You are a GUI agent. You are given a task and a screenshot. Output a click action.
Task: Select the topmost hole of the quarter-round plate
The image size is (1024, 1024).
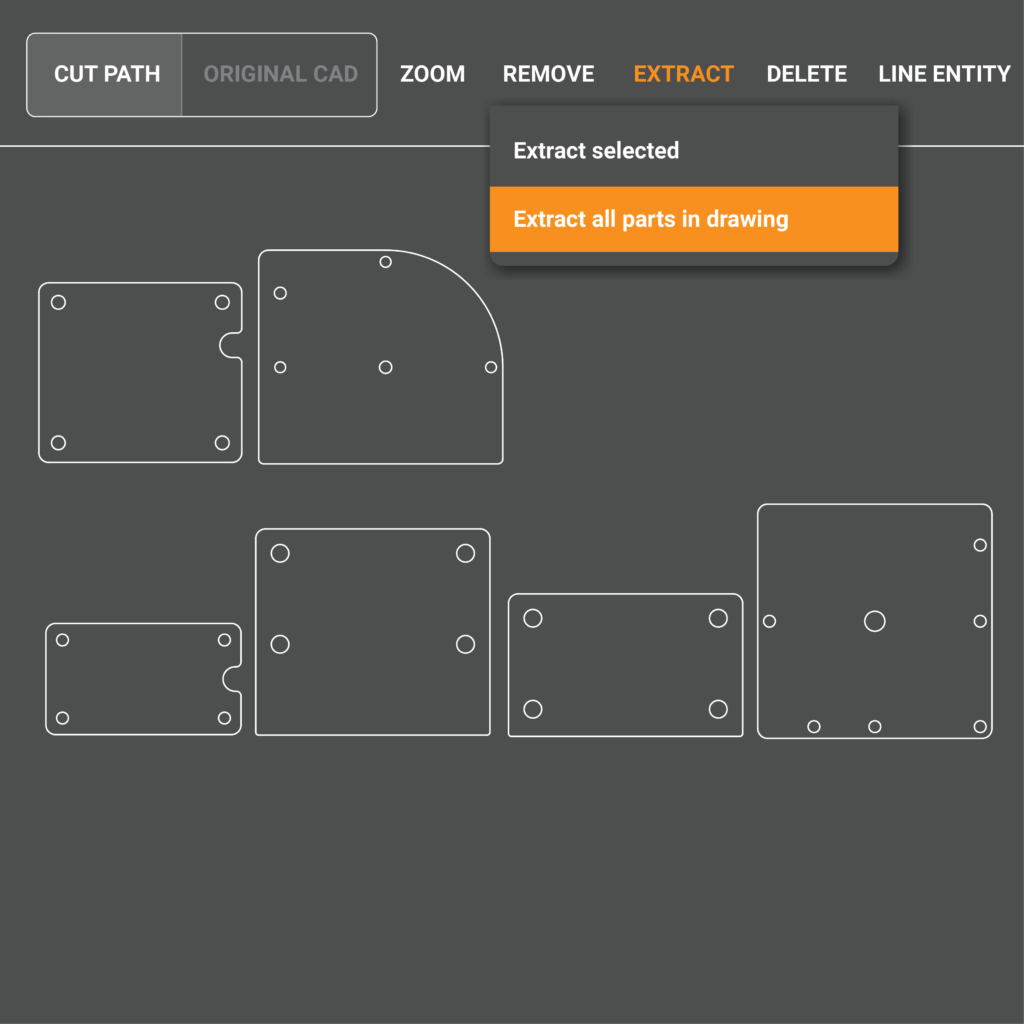pos(385,262)
